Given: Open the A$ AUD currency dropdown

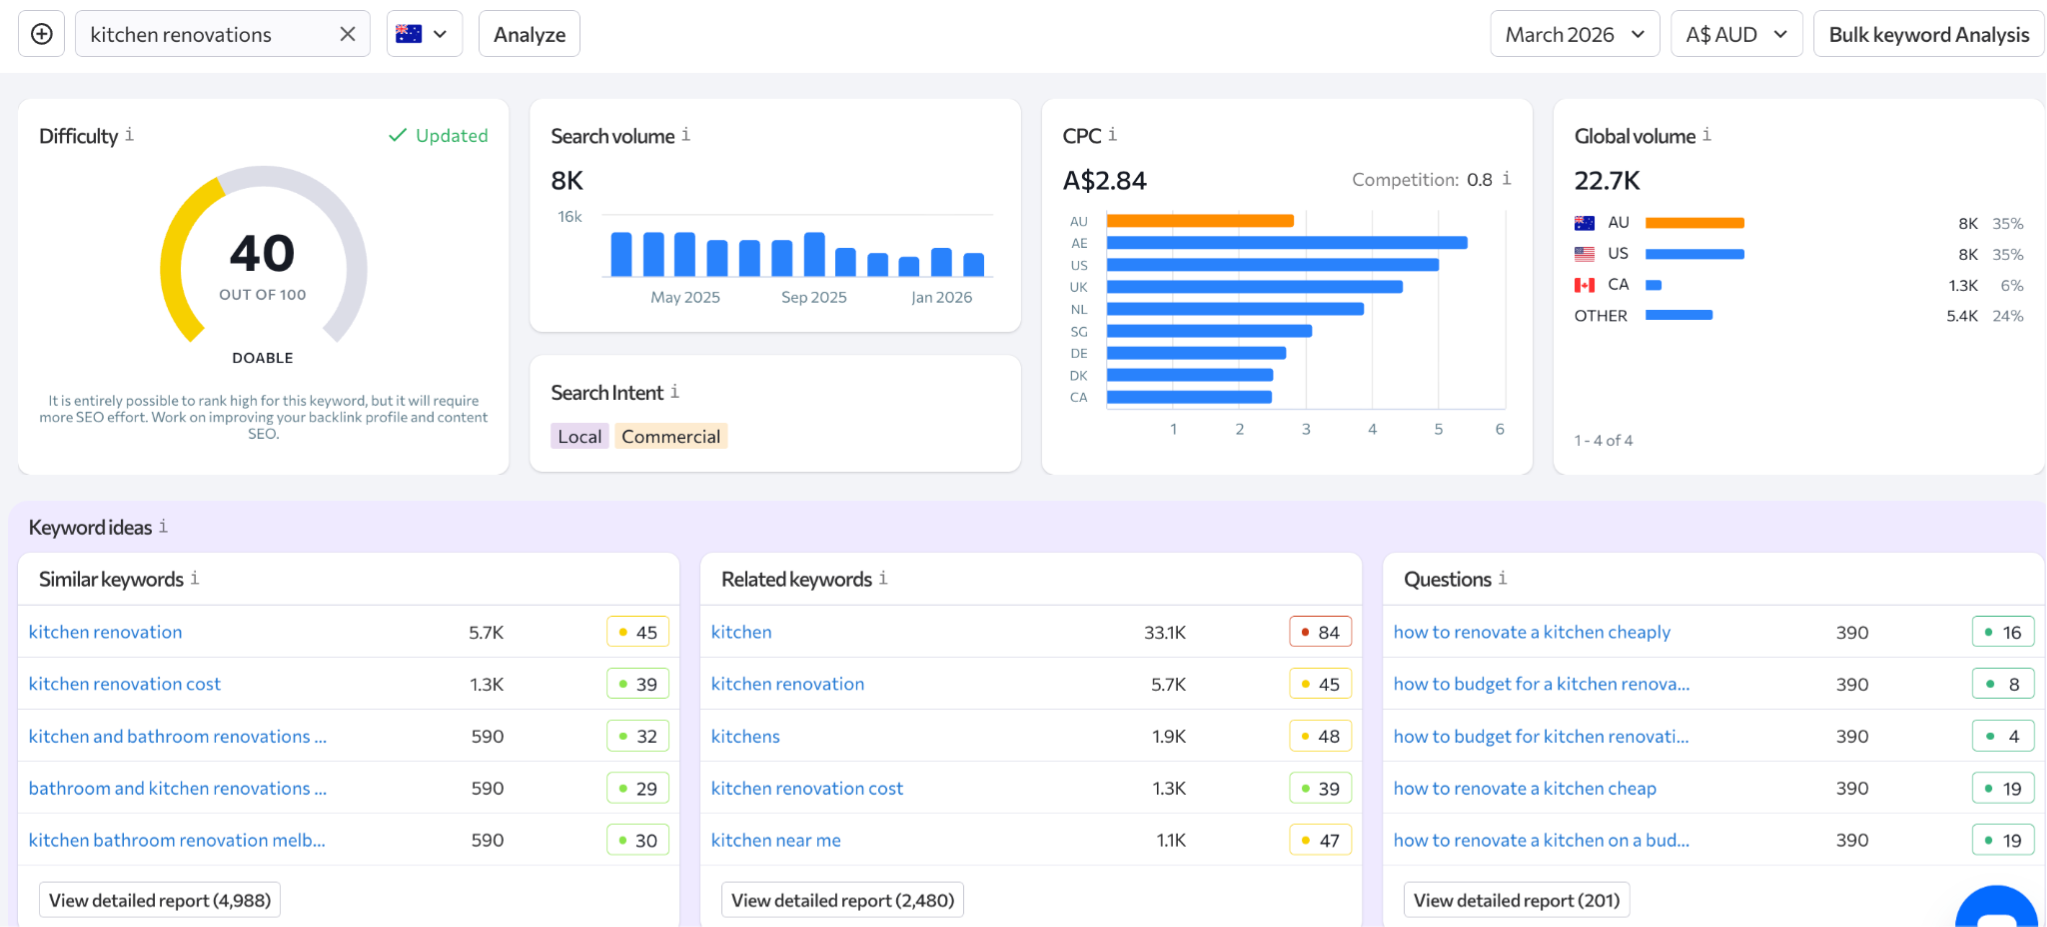Looking at the screenshot, I should (x=1736, y=34).
